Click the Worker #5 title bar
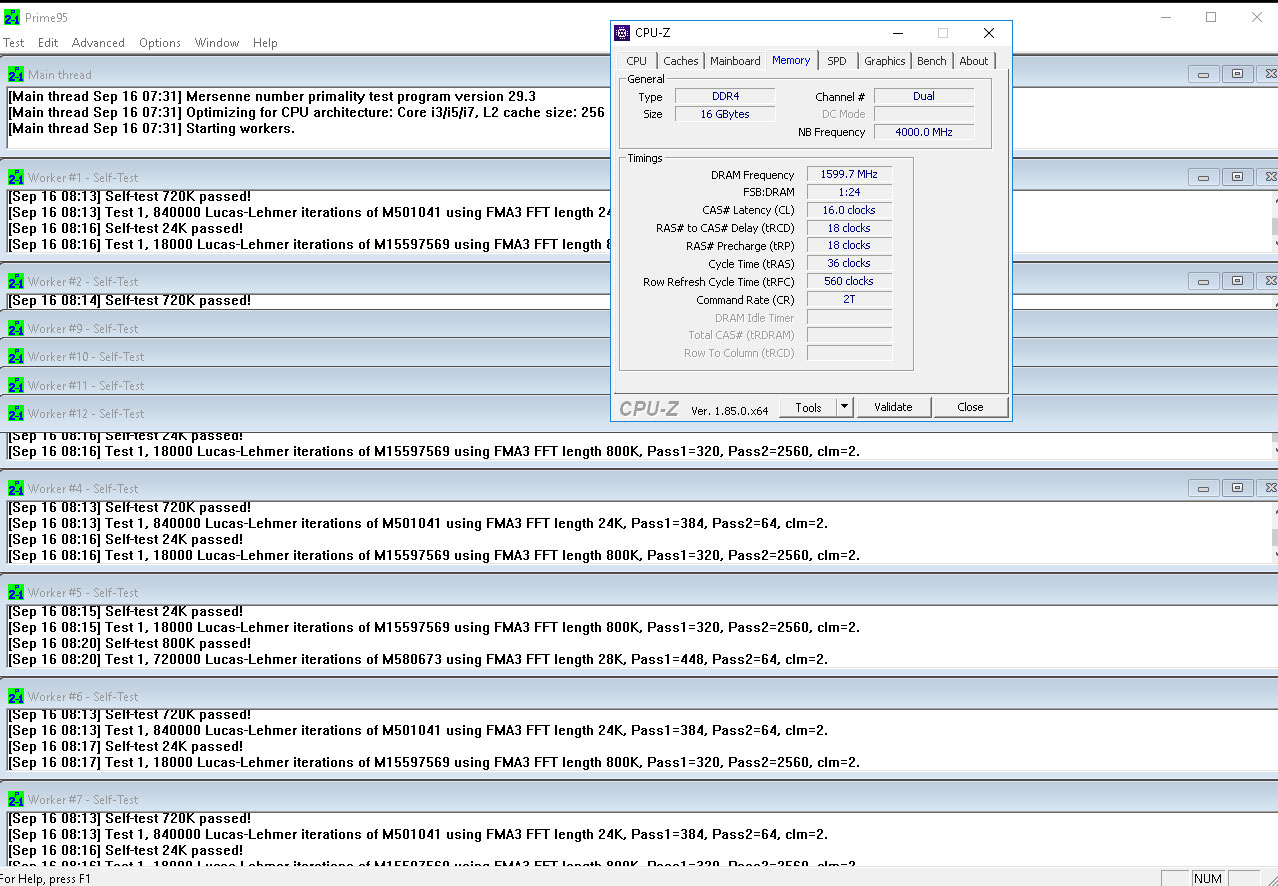The image size is (1278, 886). (640, 592)
